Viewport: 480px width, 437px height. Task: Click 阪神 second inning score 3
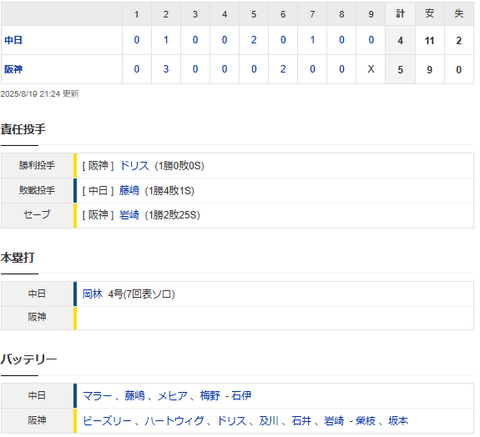click(x=166, y=69)
